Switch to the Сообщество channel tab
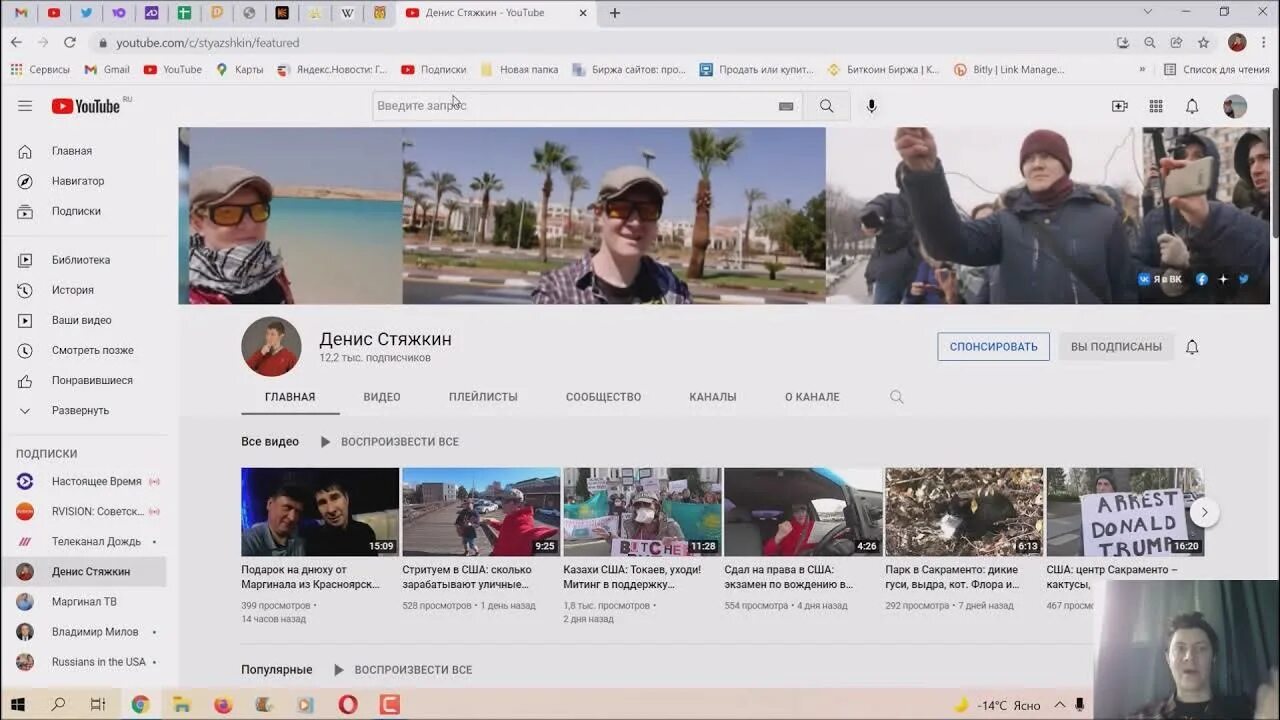This screenshot has height=720, width=1280. pos(603,397)
